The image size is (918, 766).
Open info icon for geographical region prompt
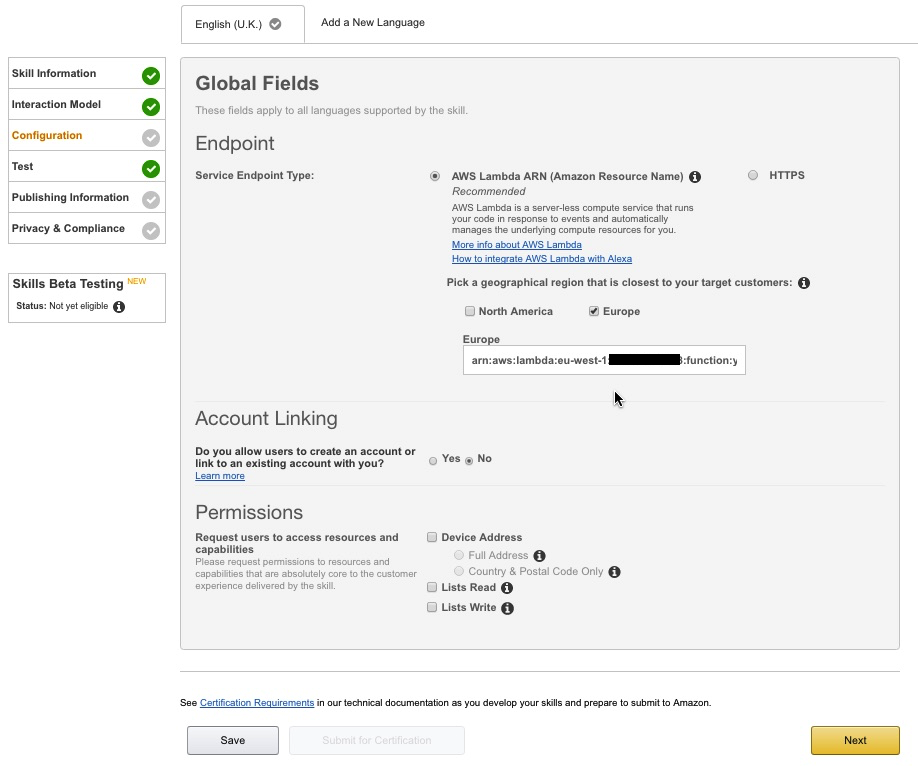tap(804, 283)
